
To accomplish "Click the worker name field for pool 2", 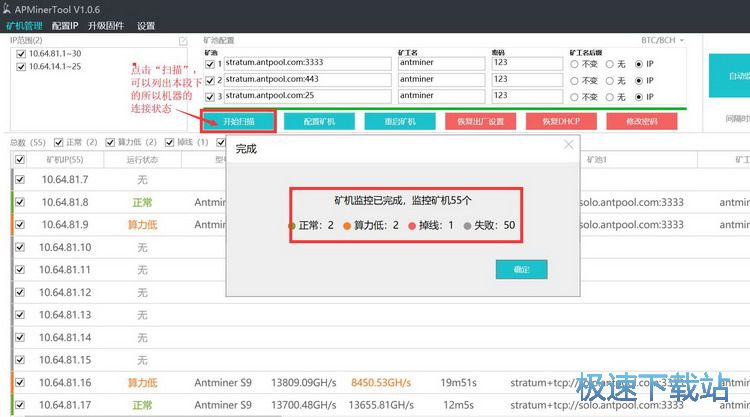I will (441, 79).
